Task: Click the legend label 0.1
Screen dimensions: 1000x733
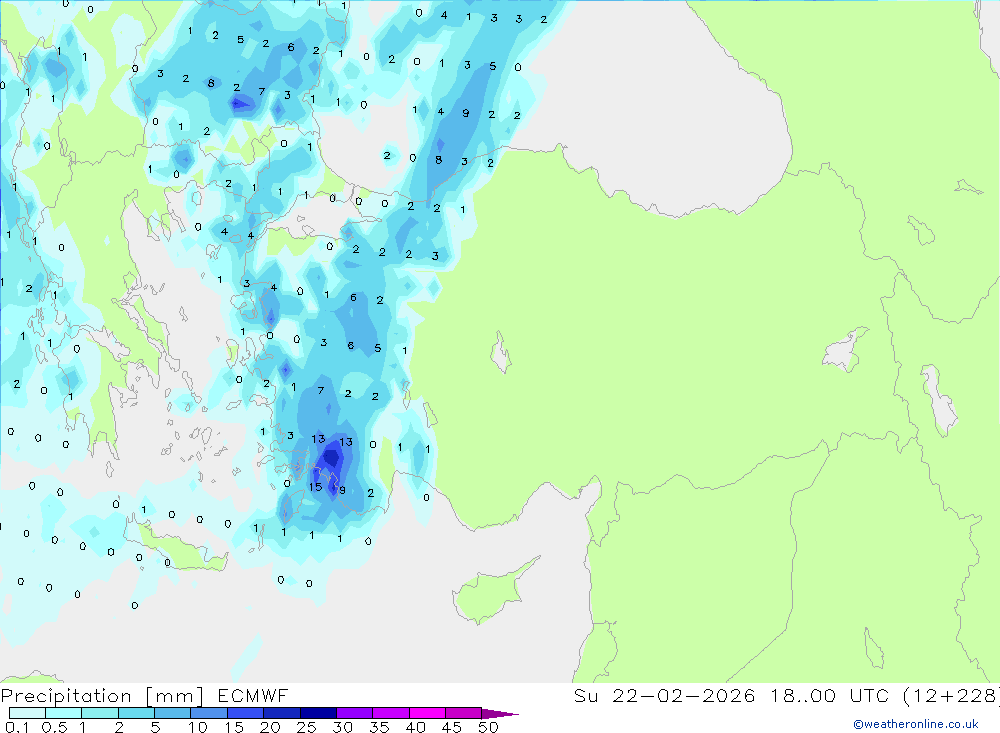Action: click(x=17, y=727)
